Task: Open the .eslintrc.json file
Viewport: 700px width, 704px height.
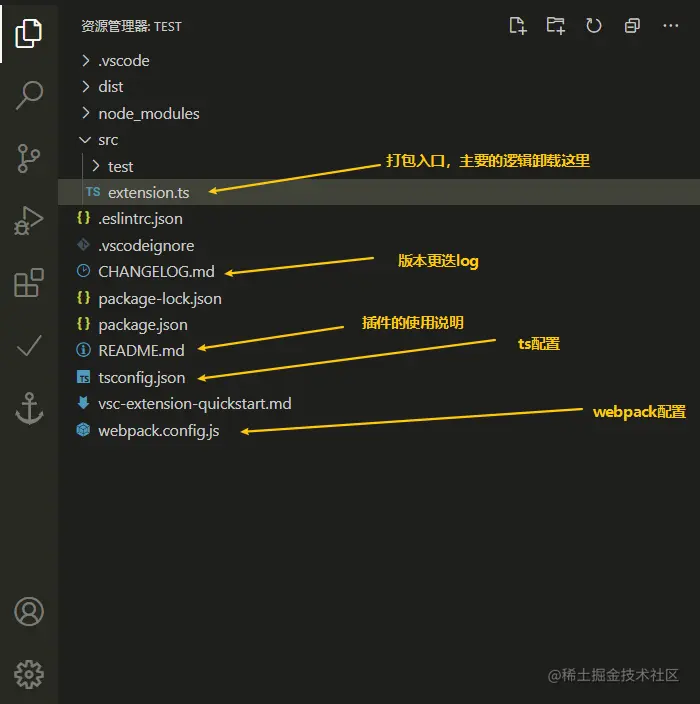Action: (141, 219)
